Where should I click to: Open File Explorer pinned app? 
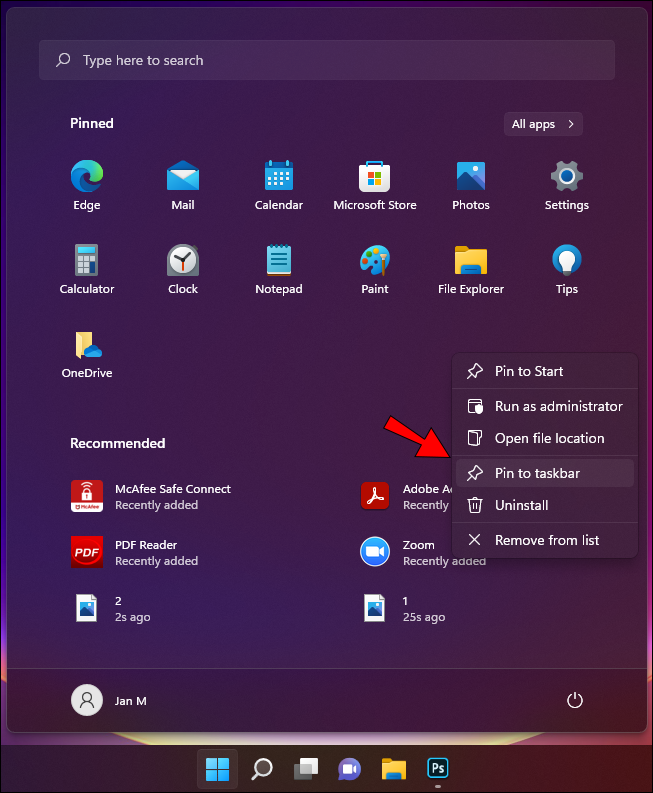tap(471, 269)
